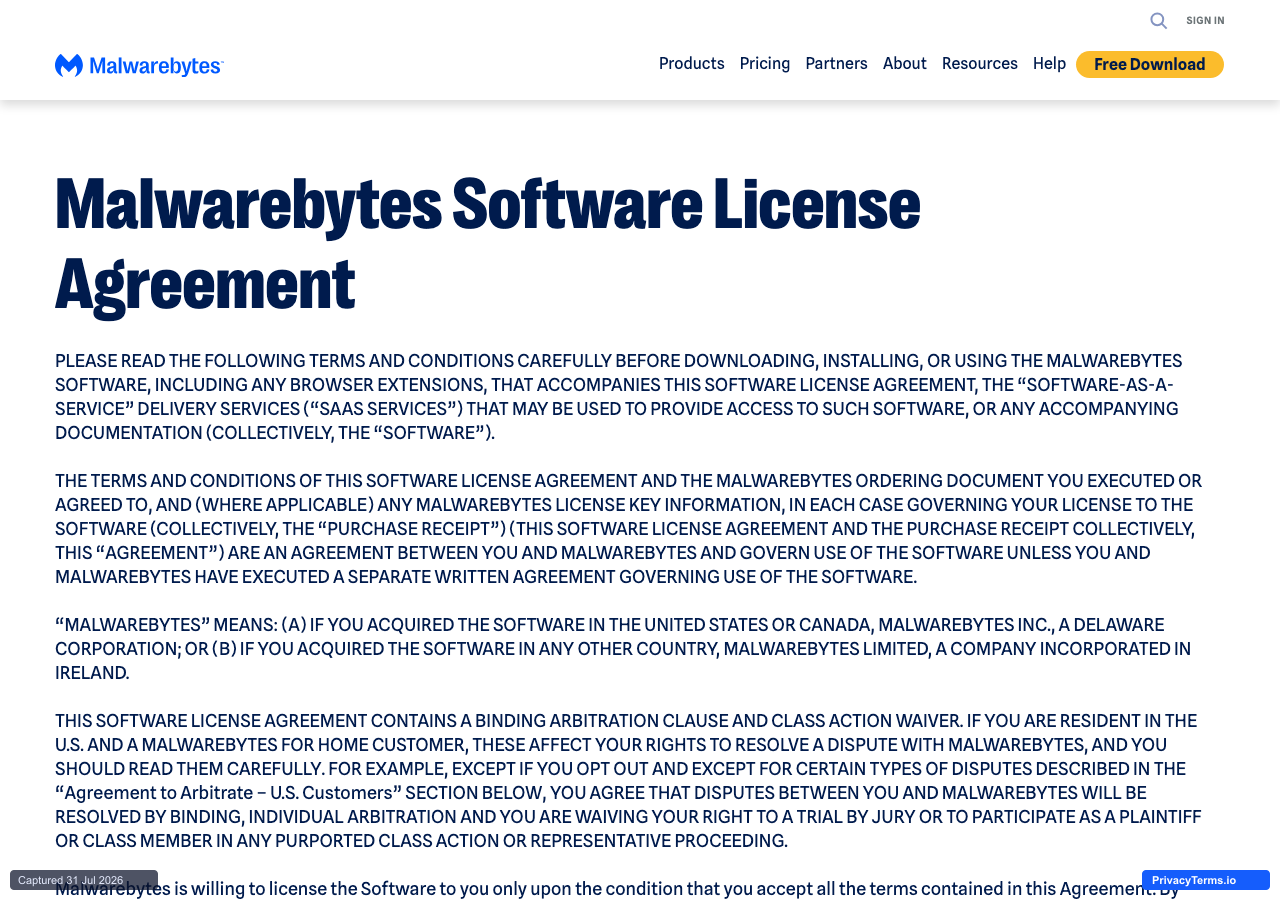Click paragraph beginning '“MALWAREBYTES” MEANS'
1280x900 pixels.
click(623, 649)
